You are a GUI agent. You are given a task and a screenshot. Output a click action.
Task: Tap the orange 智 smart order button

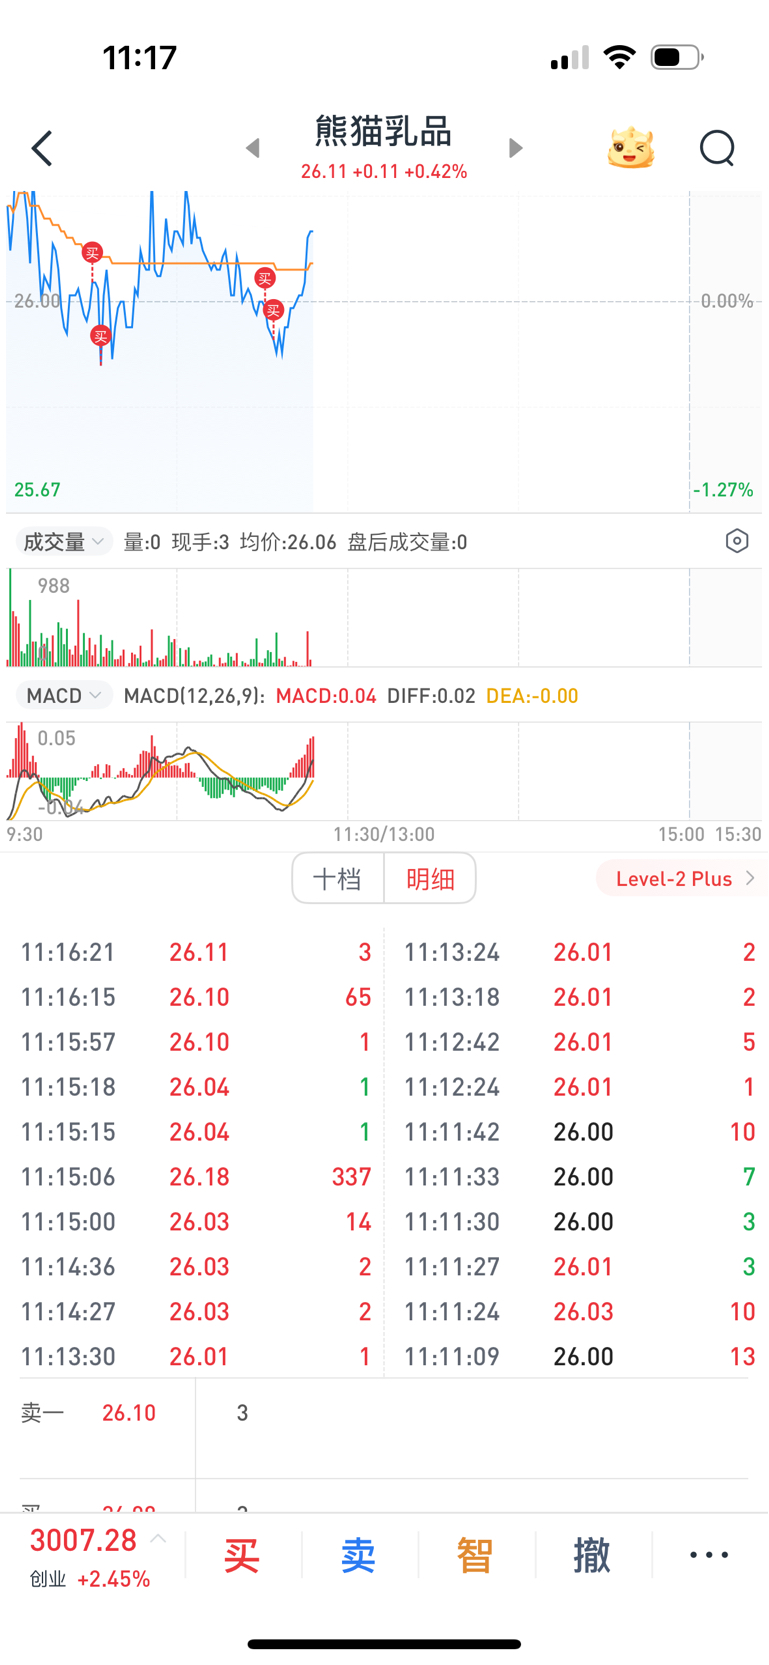click(475, 1555)
